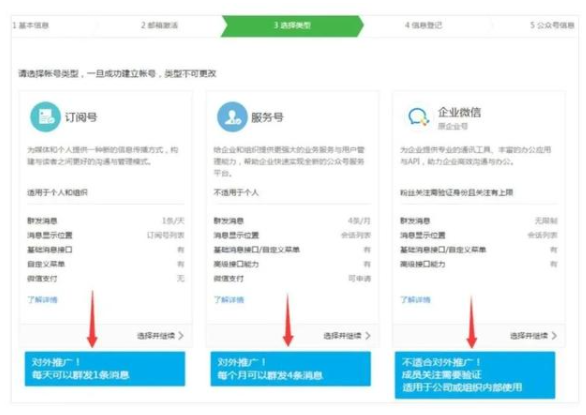Open 了解详情 link in 订阅号 card
Viewport: 586px width, 415px height.
point(42,299)
